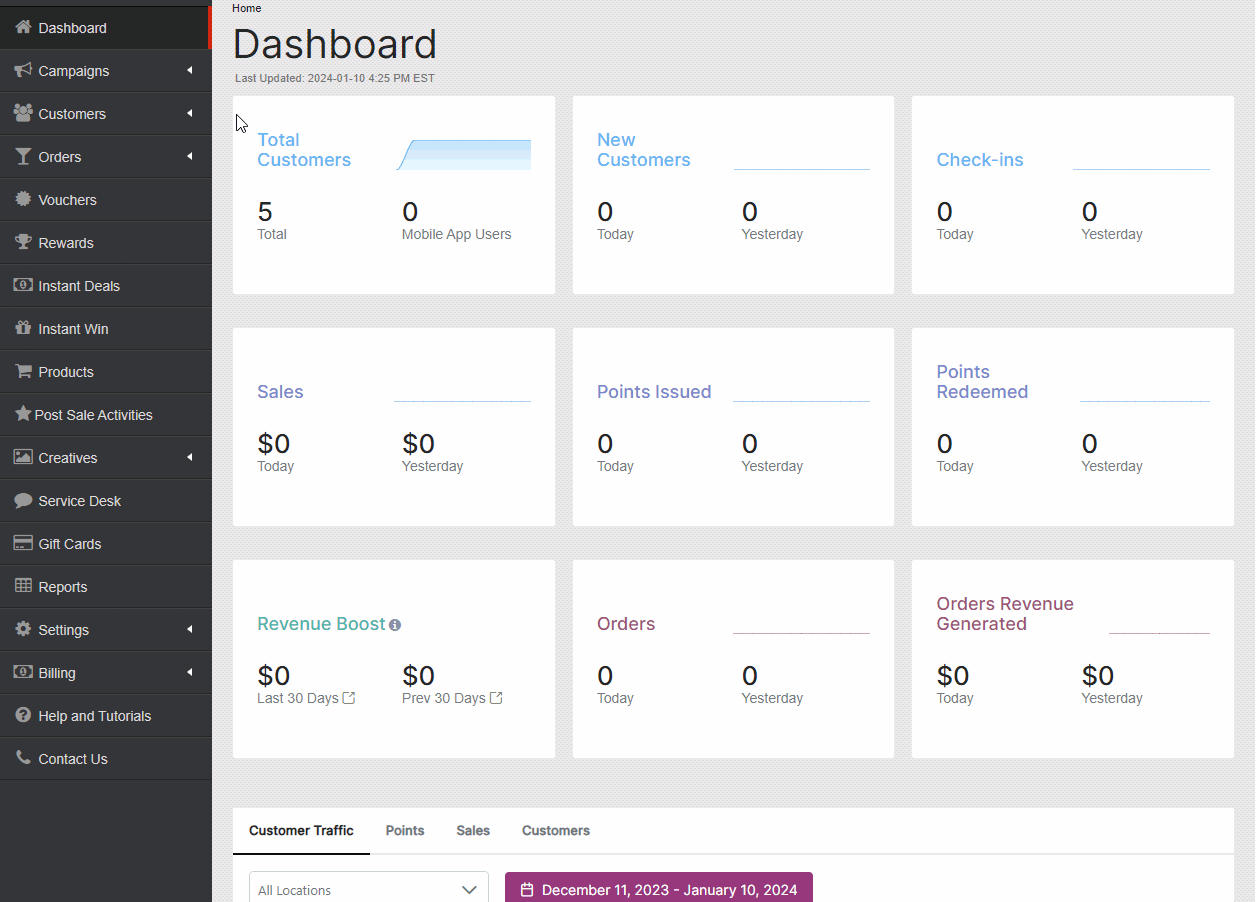Viewport: 1256px width, 902px height.
Task: Open the Prev 30 Days external link icon
Action: (496, 698)
